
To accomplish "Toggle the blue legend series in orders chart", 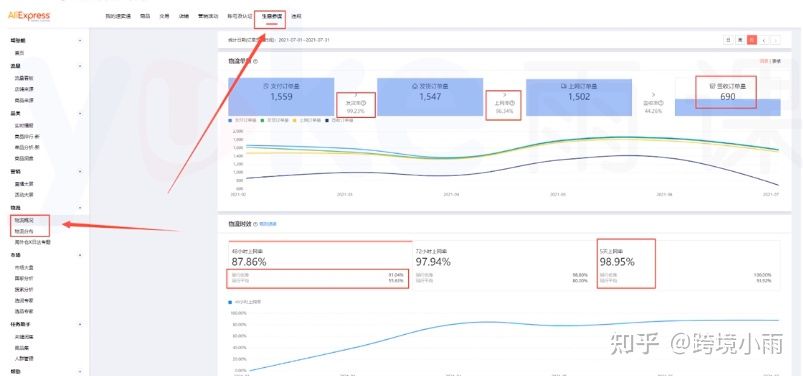I will pyautogui.click(x=241, y=120).
